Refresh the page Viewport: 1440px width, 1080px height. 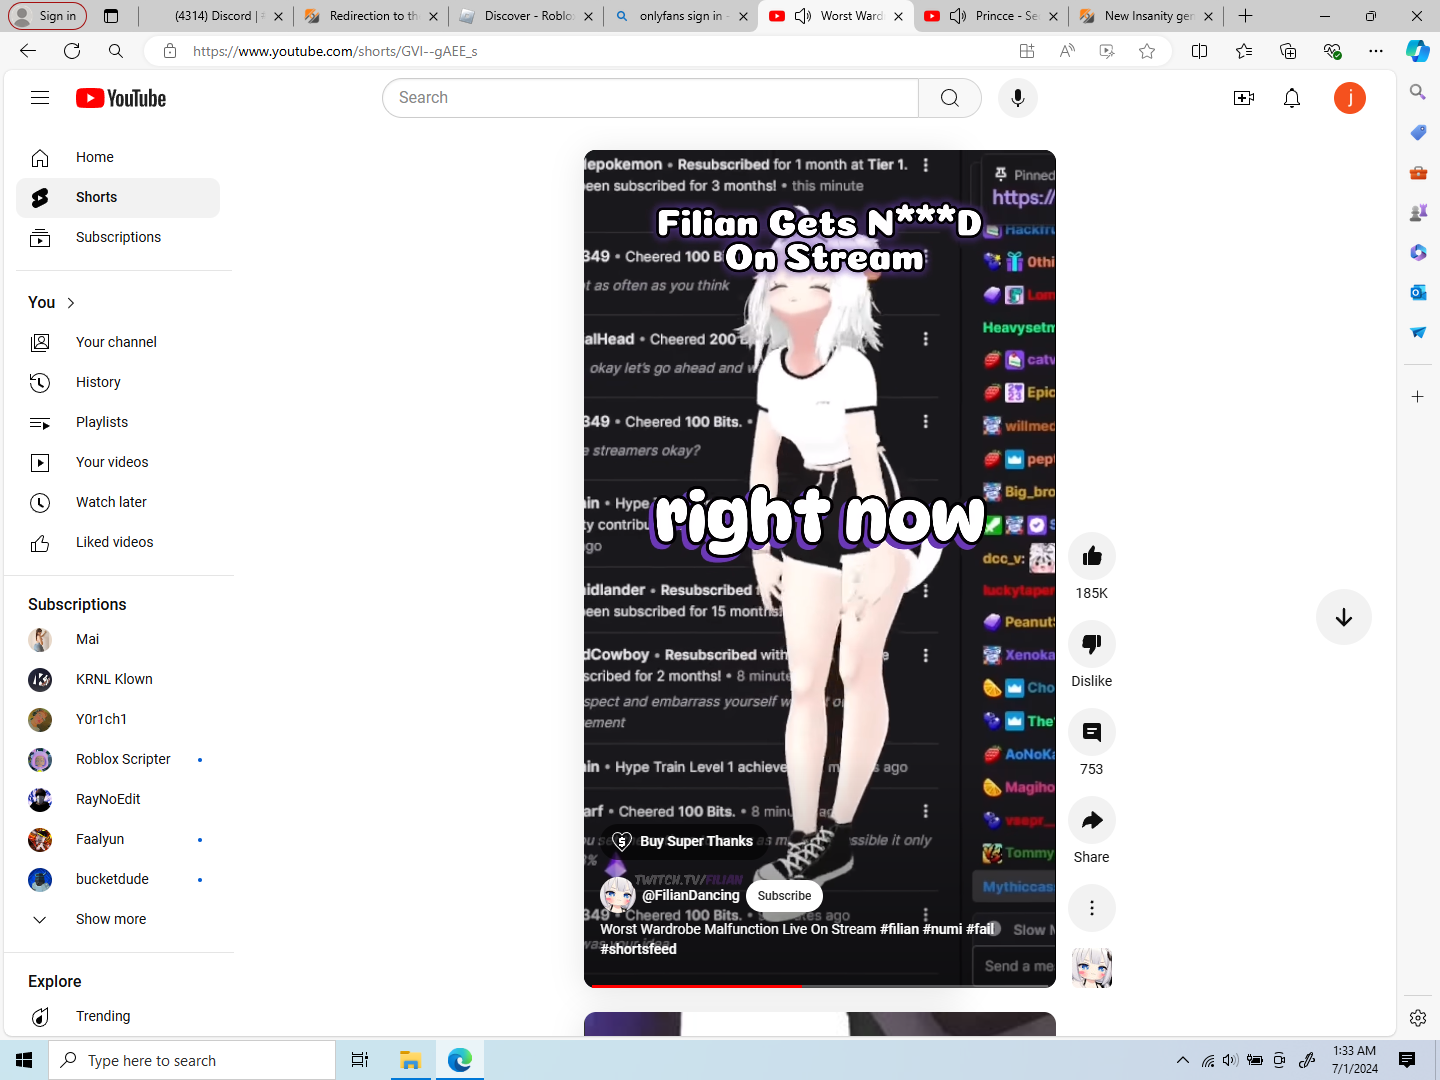point(72,51)
